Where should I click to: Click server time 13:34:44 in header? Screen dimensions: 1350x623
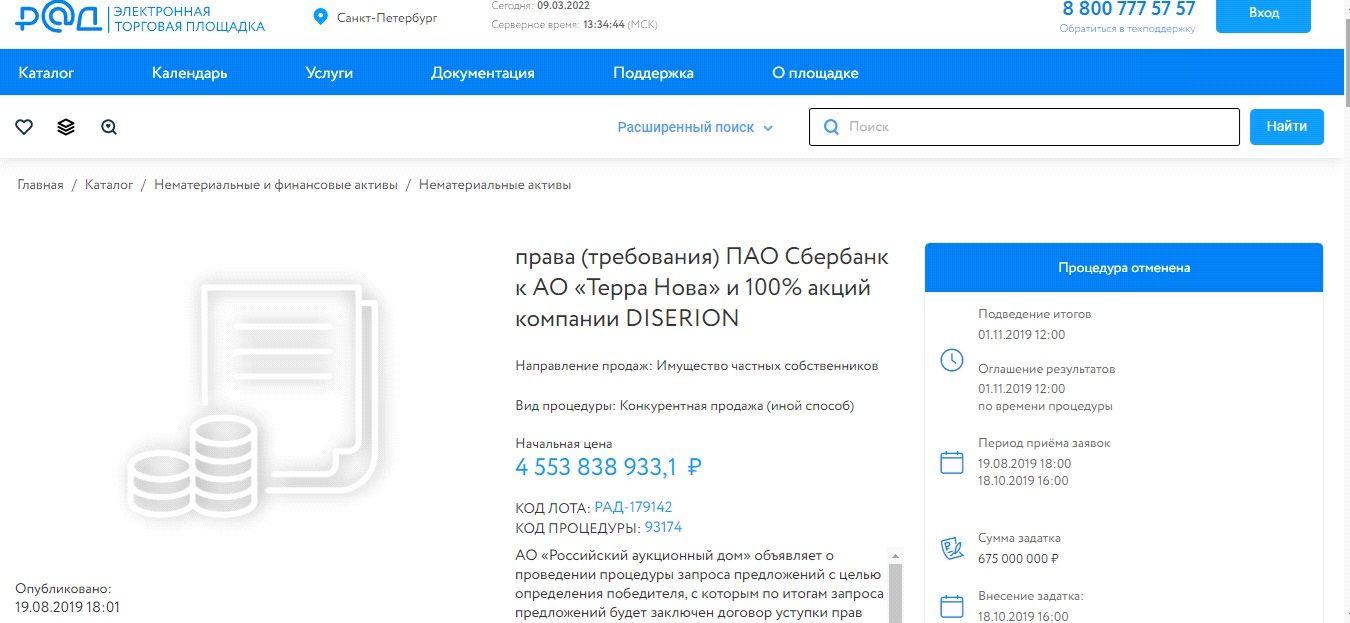pos(603,24)
